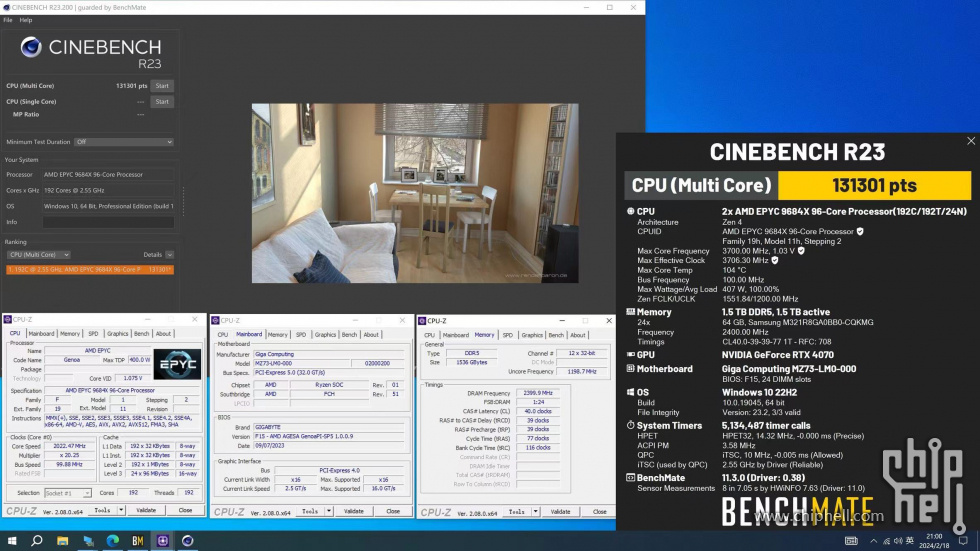Switch to Cinebench via taskbar icon
980x551 pixels.
pyautogui.click(x=188, y=540)
